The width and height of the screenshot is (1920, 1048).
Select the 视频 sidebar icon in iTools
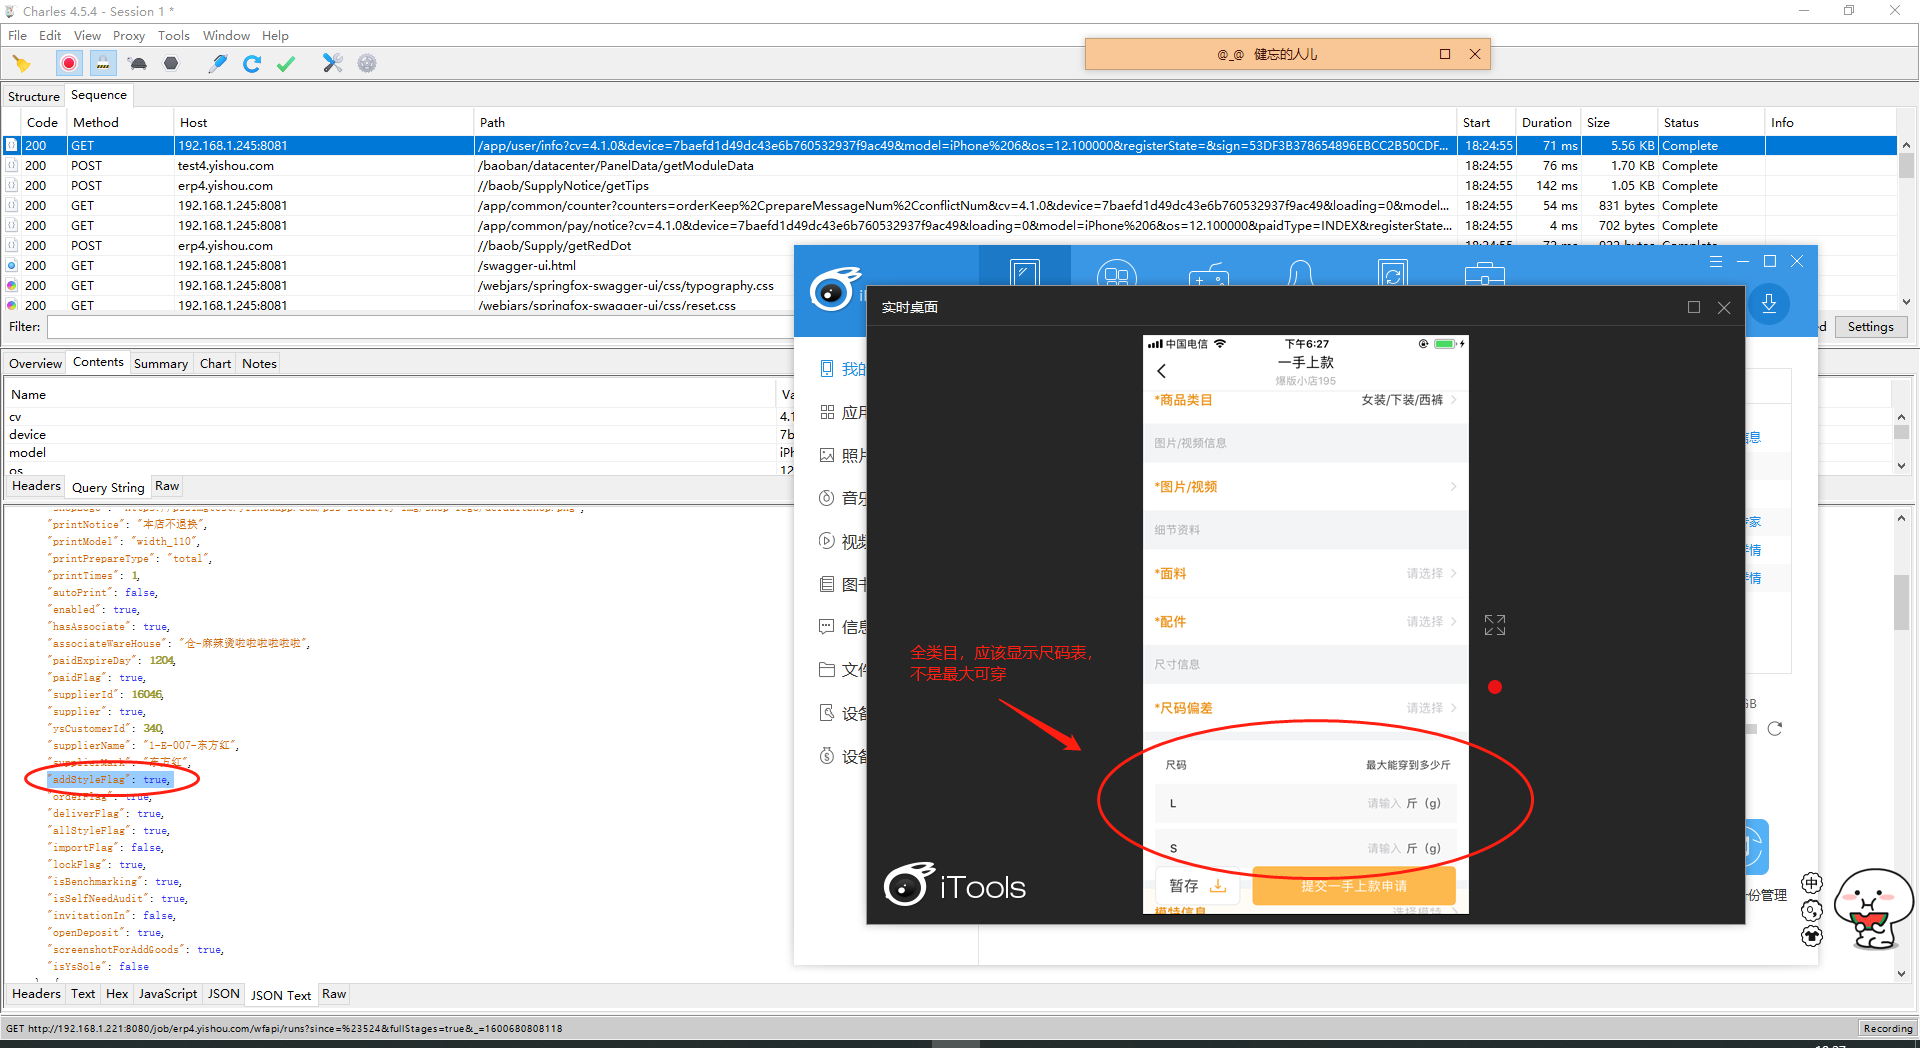click(x=827, y=541)
